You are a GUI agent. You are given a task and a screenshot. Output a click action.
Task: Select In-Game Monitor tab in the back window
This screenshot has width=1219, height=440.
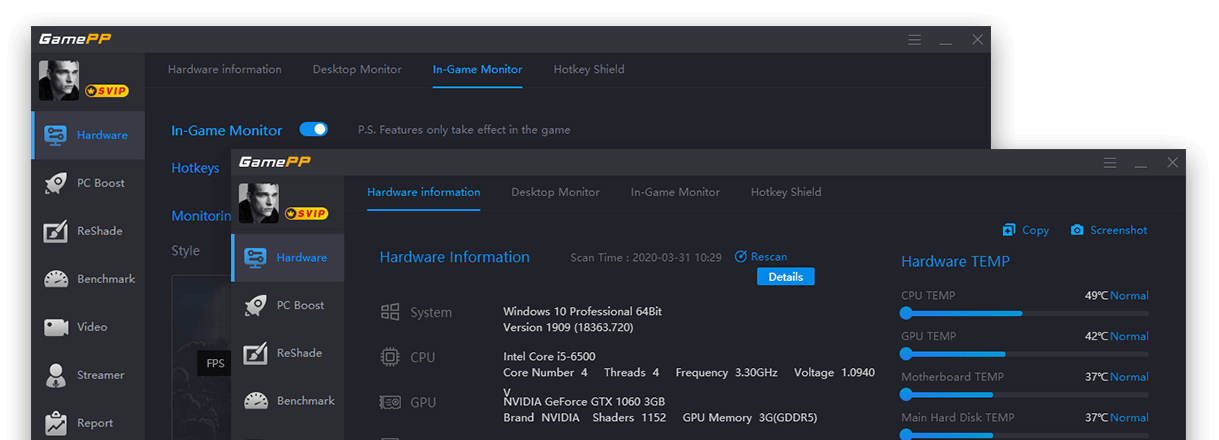[477, 69]
